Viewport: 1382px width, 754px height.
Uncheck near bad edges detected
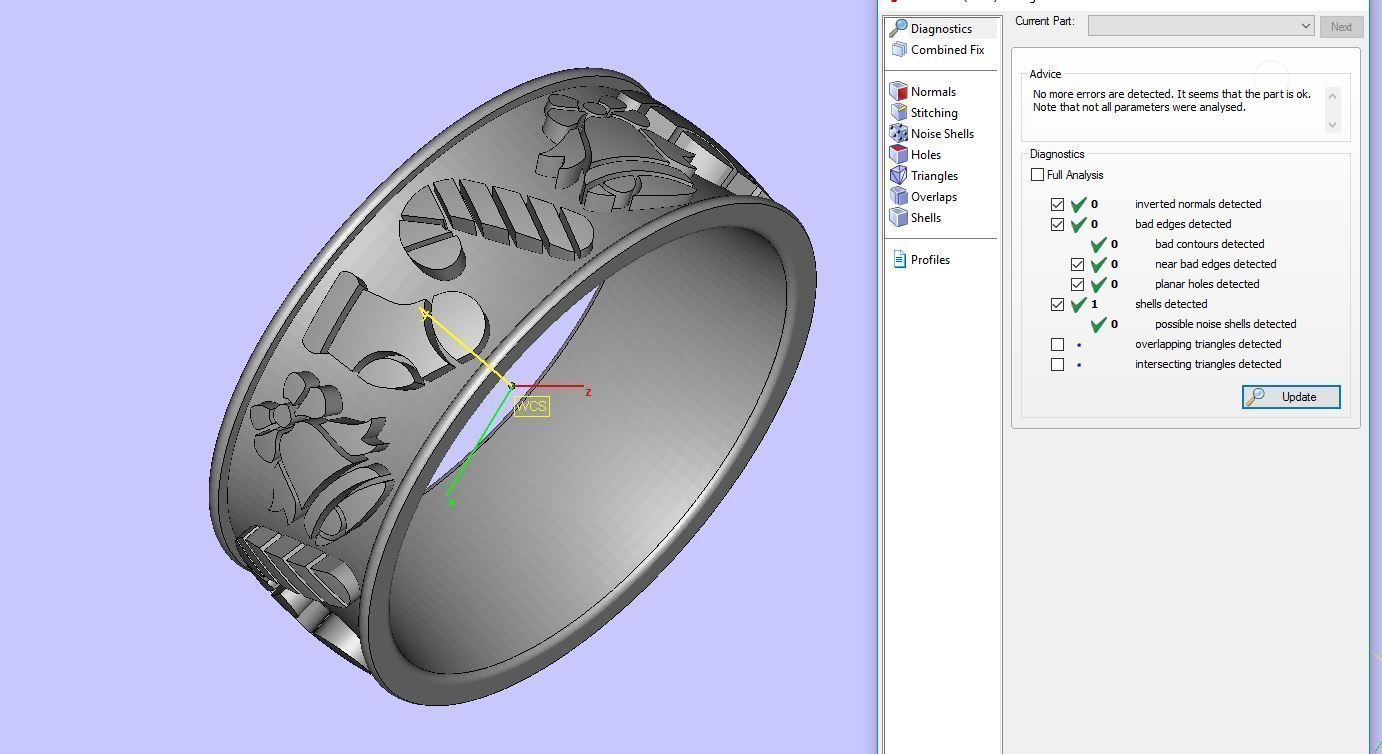[1077, 264]
